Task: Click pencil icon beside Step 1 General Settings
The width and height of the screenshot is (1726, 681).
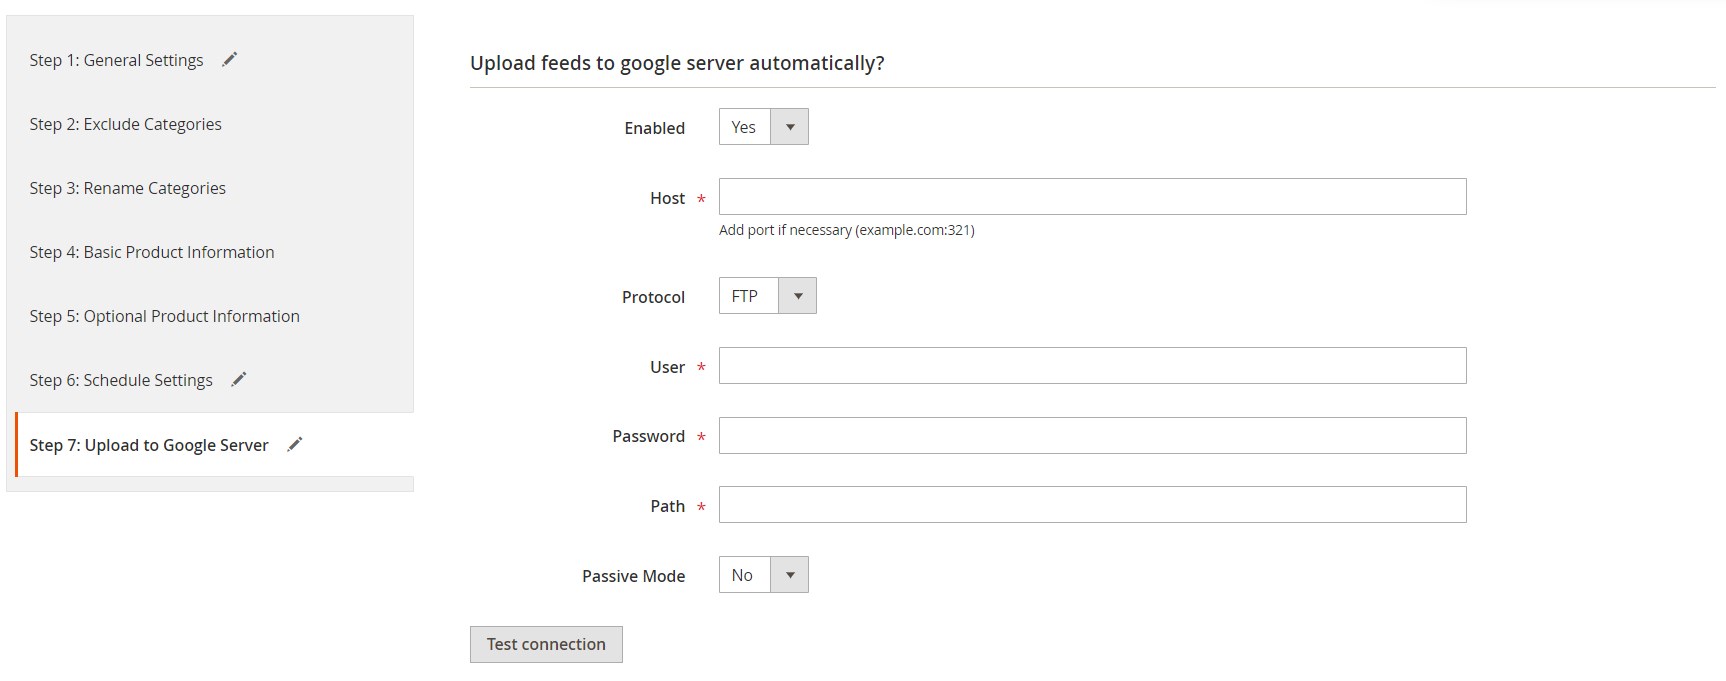Action: (x=229, y=60)
